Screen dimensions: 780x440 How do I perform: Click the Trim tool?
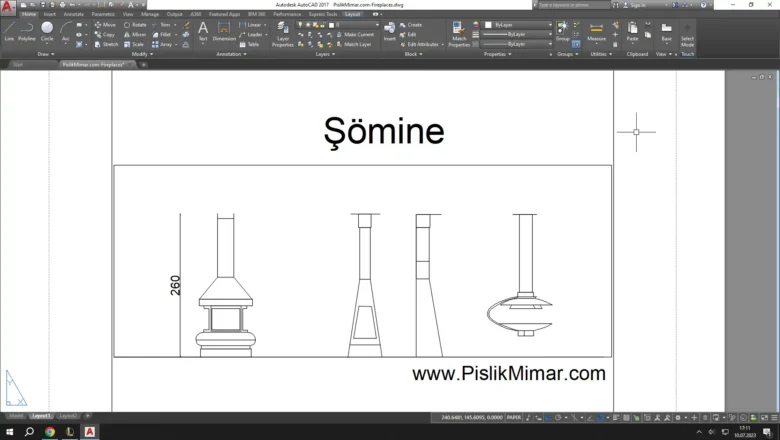click(x=161, y=24)
